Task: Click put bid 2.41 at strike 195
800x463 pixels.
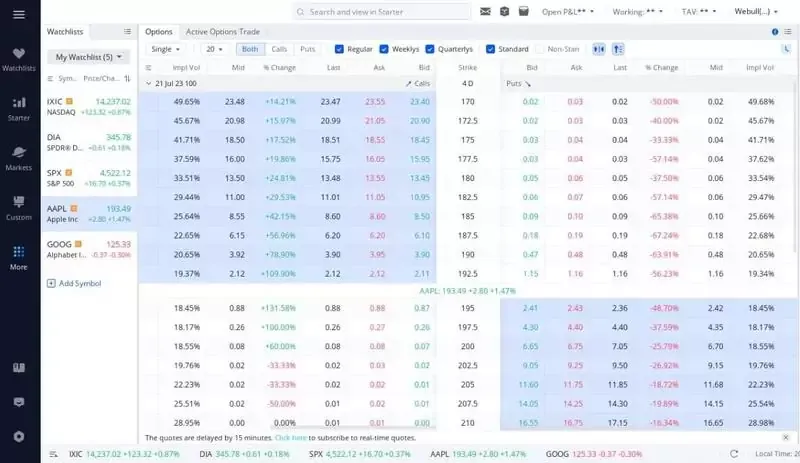Action: (x=530, y=308)
